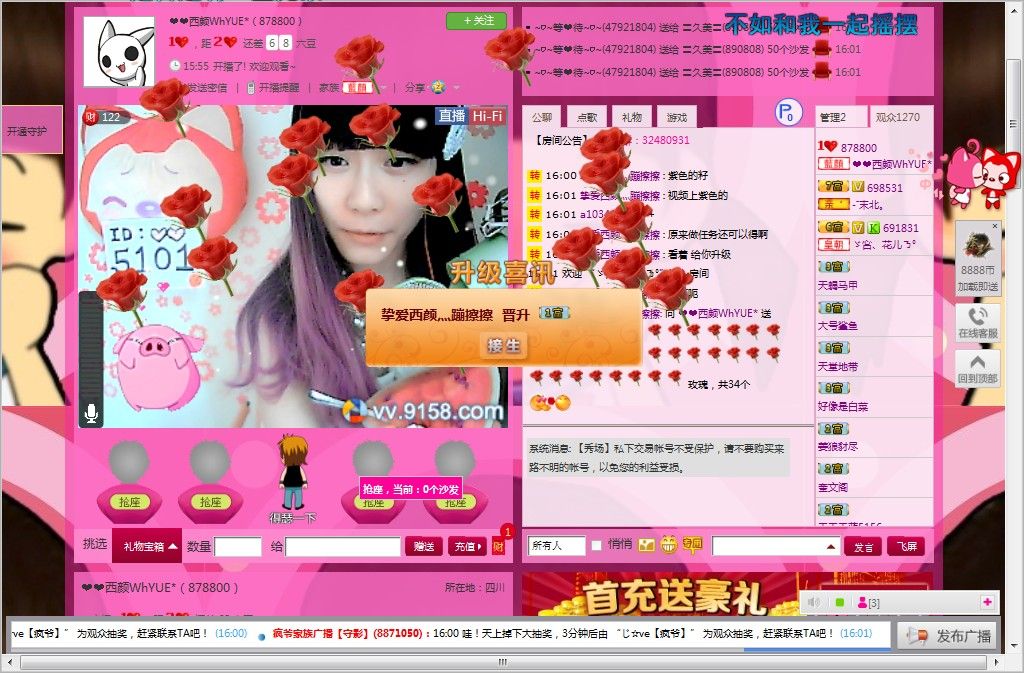Select user 698531 in the audience list
Image resolution: width=1024 pixels, height=673 pixels.
874,195
